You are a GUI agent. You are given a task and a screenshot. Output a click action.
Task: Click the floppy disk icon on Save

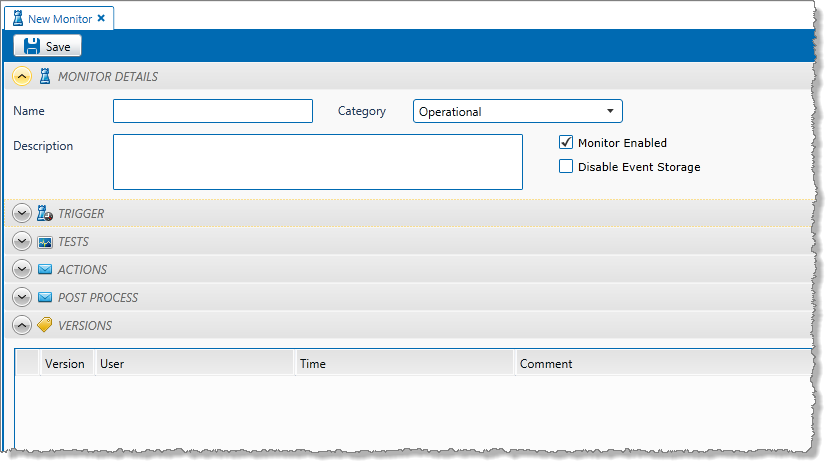(32, 46)
